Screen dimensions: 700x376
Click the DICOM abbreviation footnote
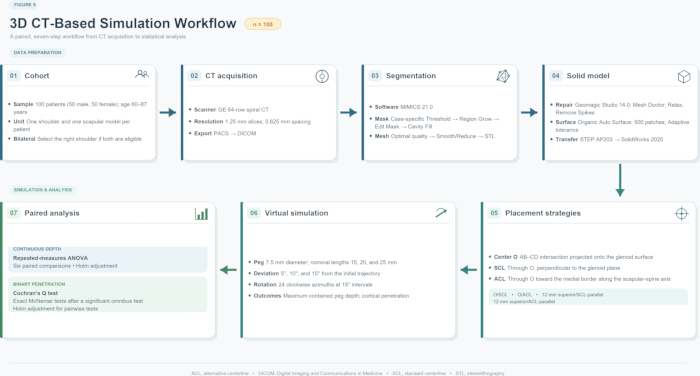point(320,373)
